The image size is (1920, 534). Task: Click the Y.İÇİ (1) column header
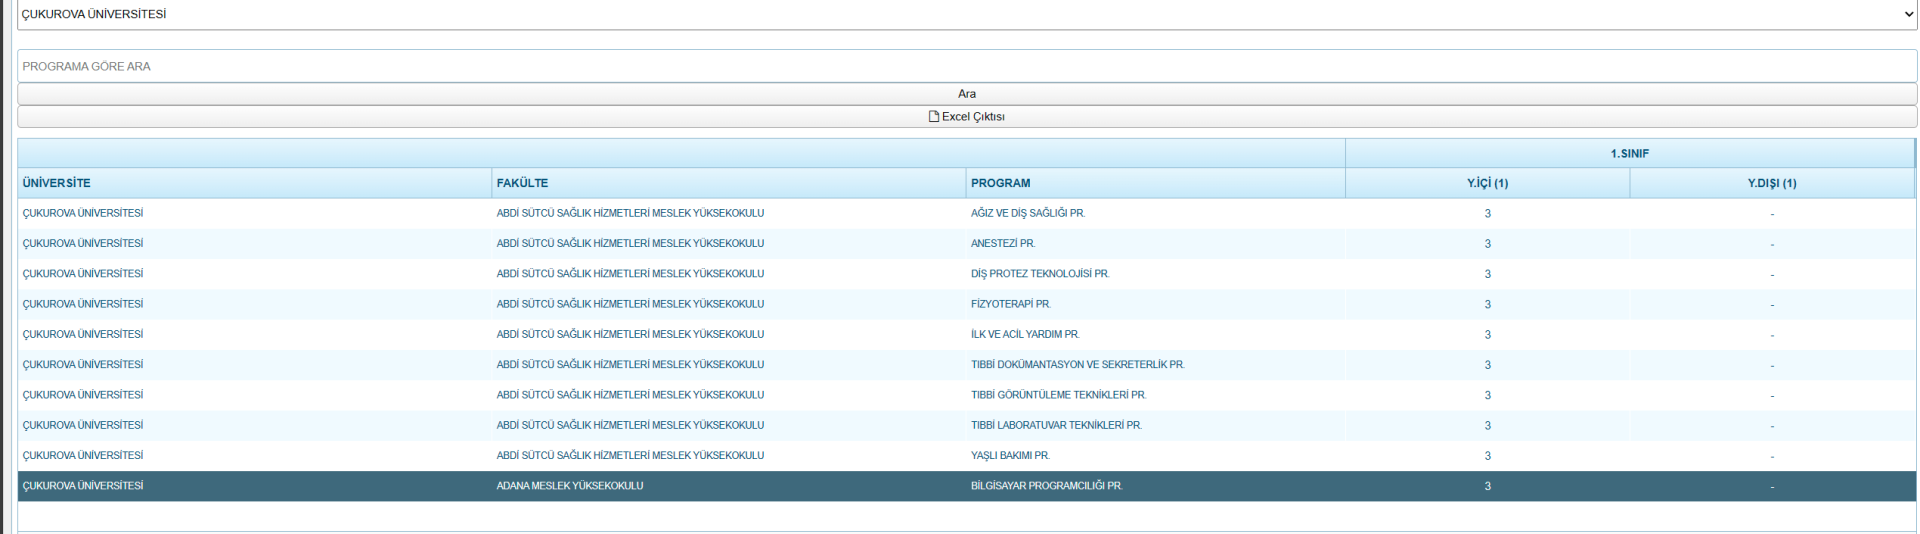coord(1488,183)
